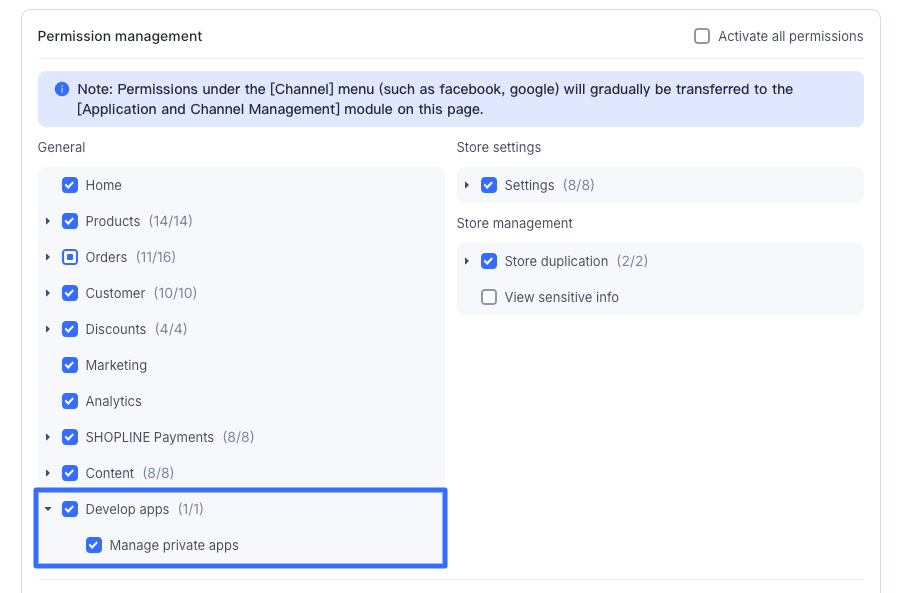906x593 pixels.
Task: Expand the Discounts permission arrow
Action: (x=48, y=329)
